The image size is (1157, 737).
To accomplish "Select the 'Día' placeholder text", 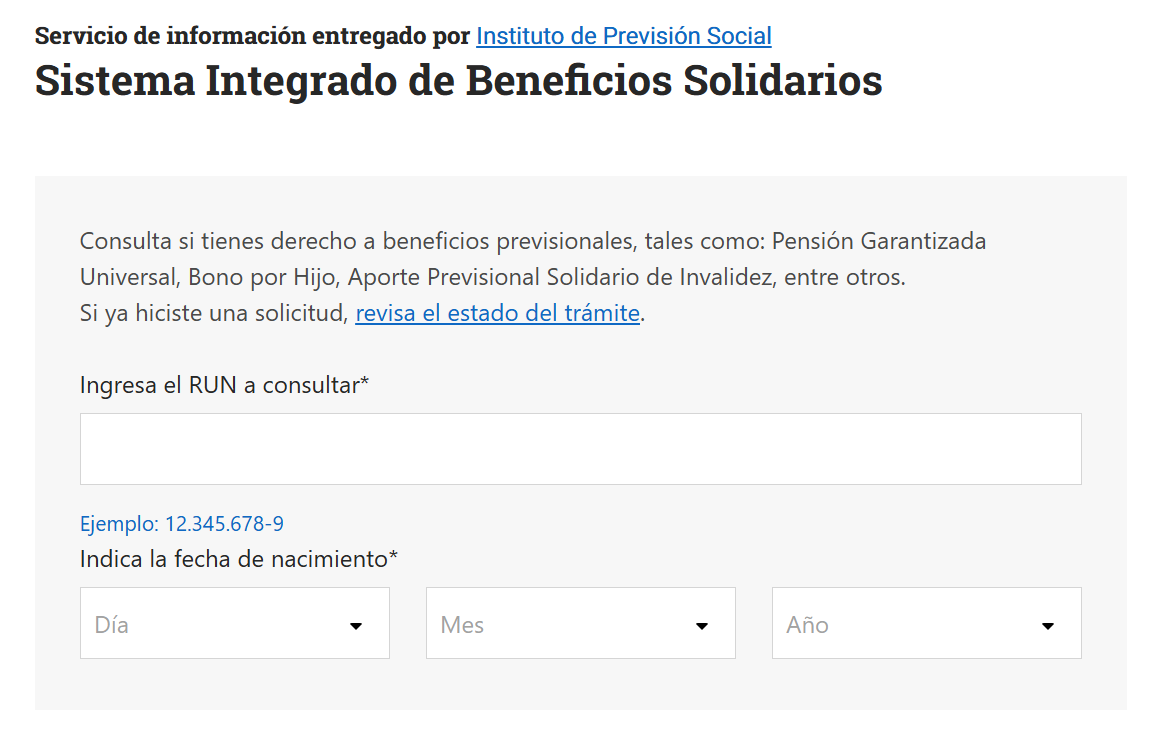I will click(x=111, y=625).
